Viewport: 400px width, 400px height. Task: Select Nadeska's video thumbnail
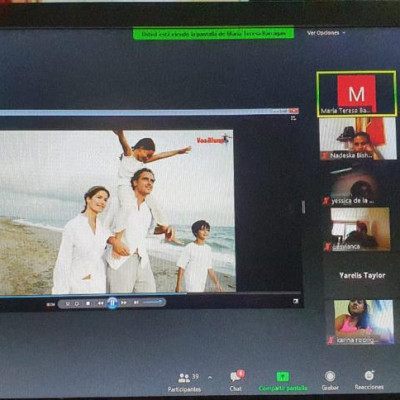[358, 139]
